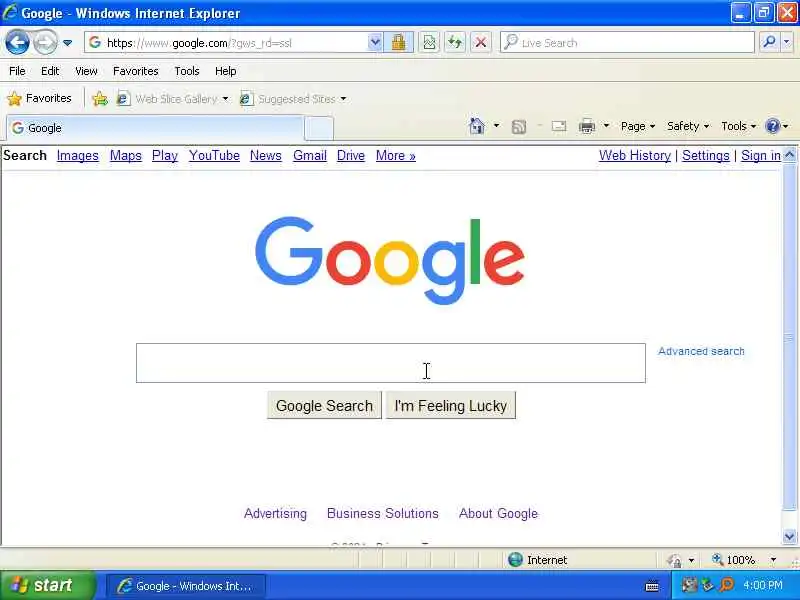Viewport: 800px width, 600px height.
Task: Expand the Home button dropdown arrow
Action: 496,126
